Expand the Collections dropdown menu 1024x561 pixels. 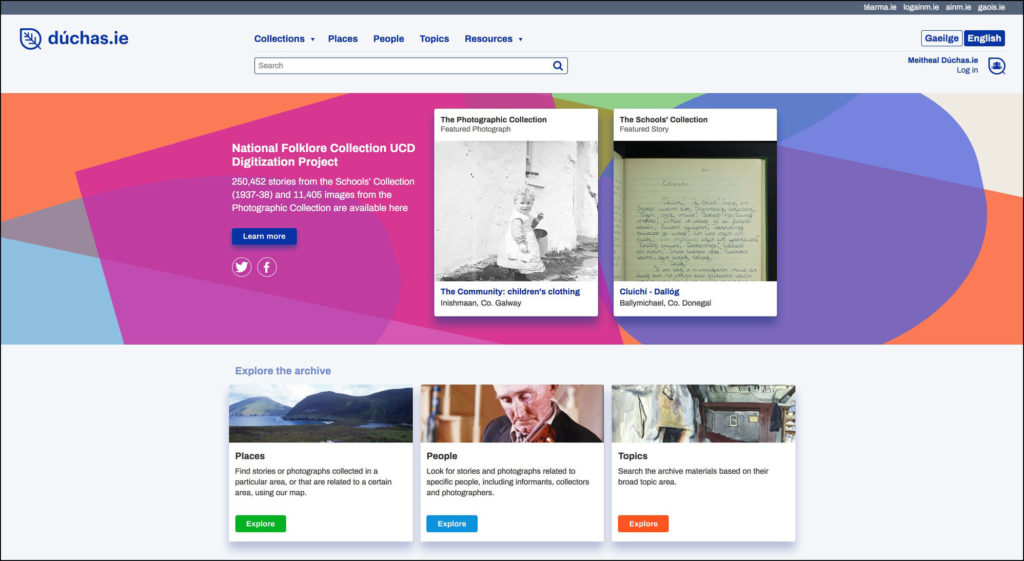pyautogui.click(x=284, y=39)
